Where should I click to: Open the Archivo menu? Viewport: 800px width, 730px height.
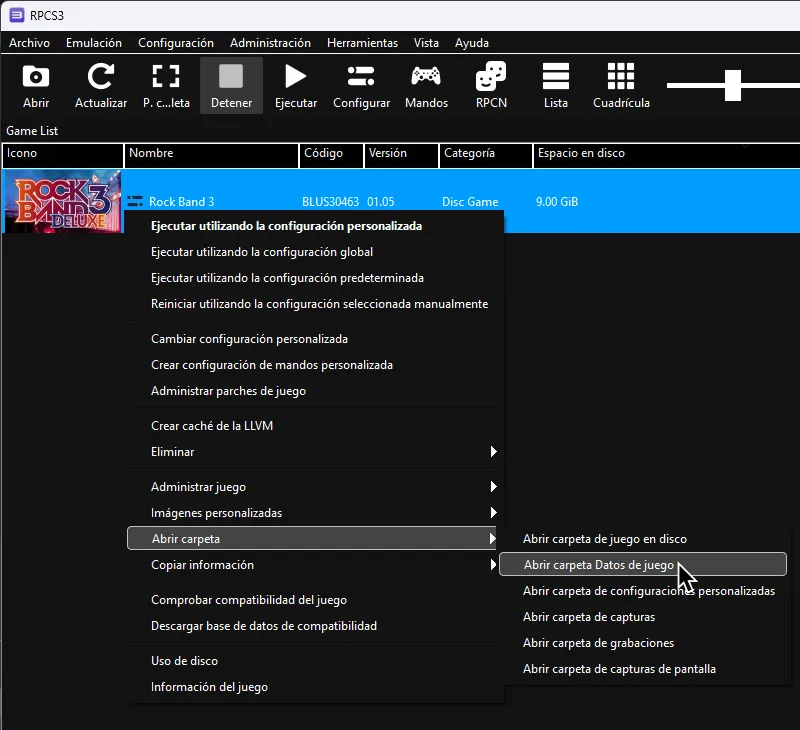point(30,43)
